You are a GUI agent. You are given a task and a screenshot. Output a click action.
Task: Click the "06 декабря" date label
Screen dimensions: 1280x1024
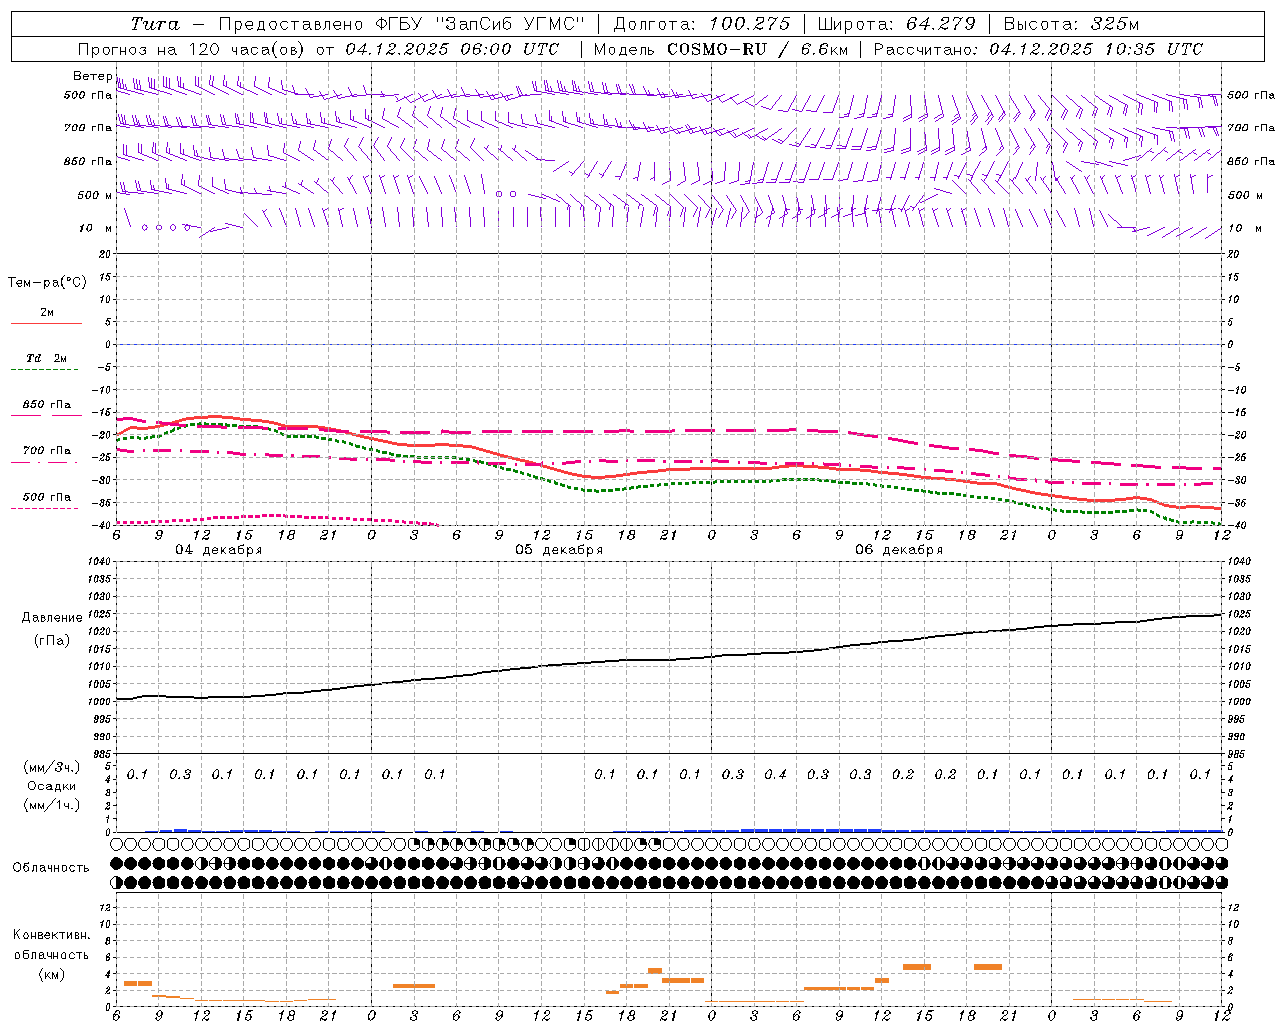[899, 550]
